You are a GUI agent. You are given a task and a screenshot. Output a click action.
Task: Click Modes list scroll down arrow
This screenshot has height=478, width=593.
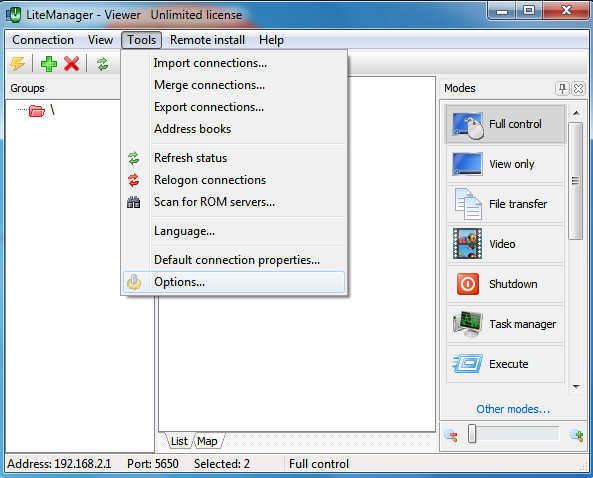pyautogui.click(x=576, y=386)
